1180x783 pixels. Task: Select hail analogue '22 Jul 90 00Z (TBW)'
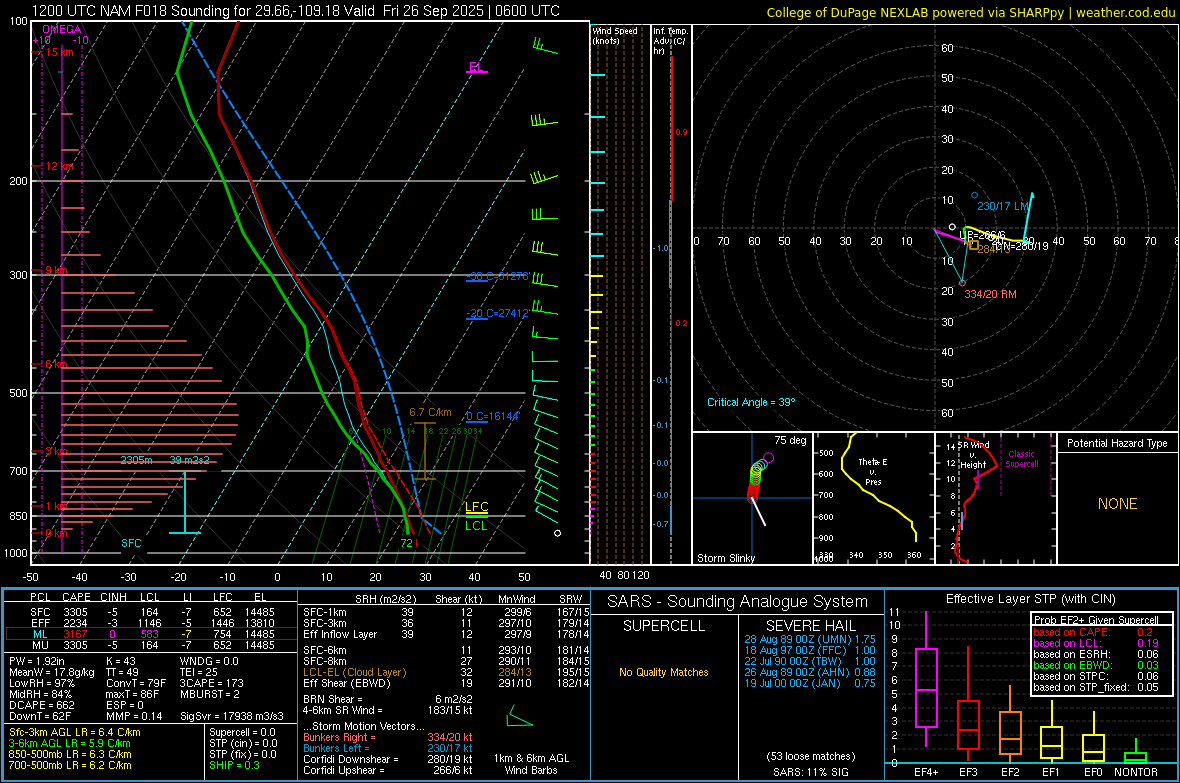[x=810, y=661]
